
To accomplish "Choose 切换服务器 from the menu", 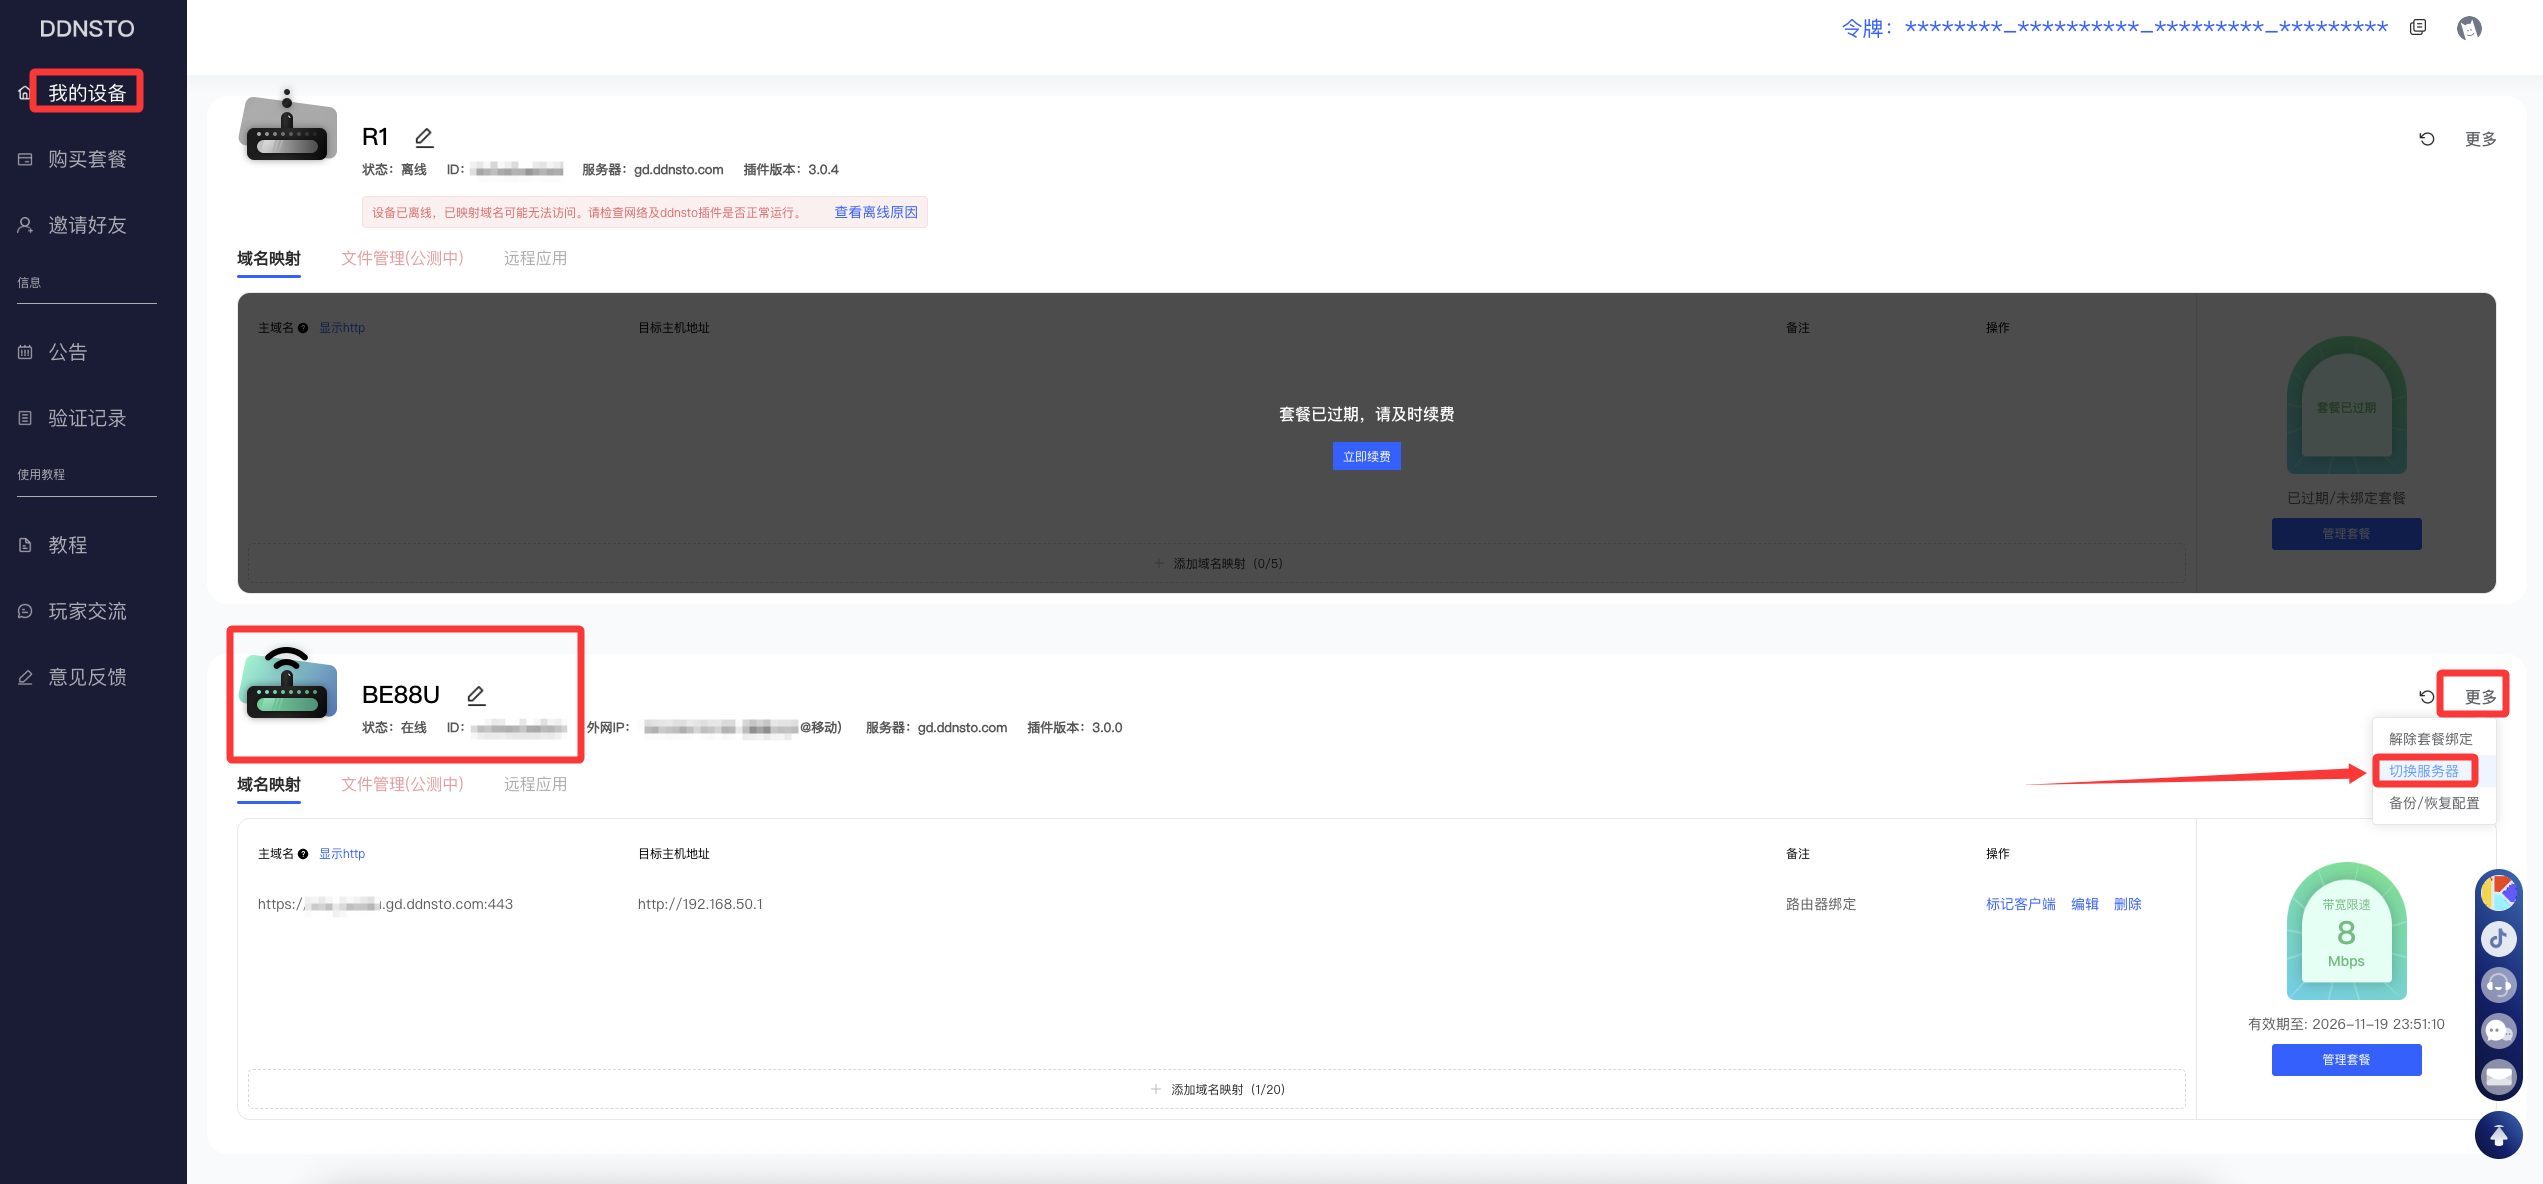I will tap(2423, 771).
